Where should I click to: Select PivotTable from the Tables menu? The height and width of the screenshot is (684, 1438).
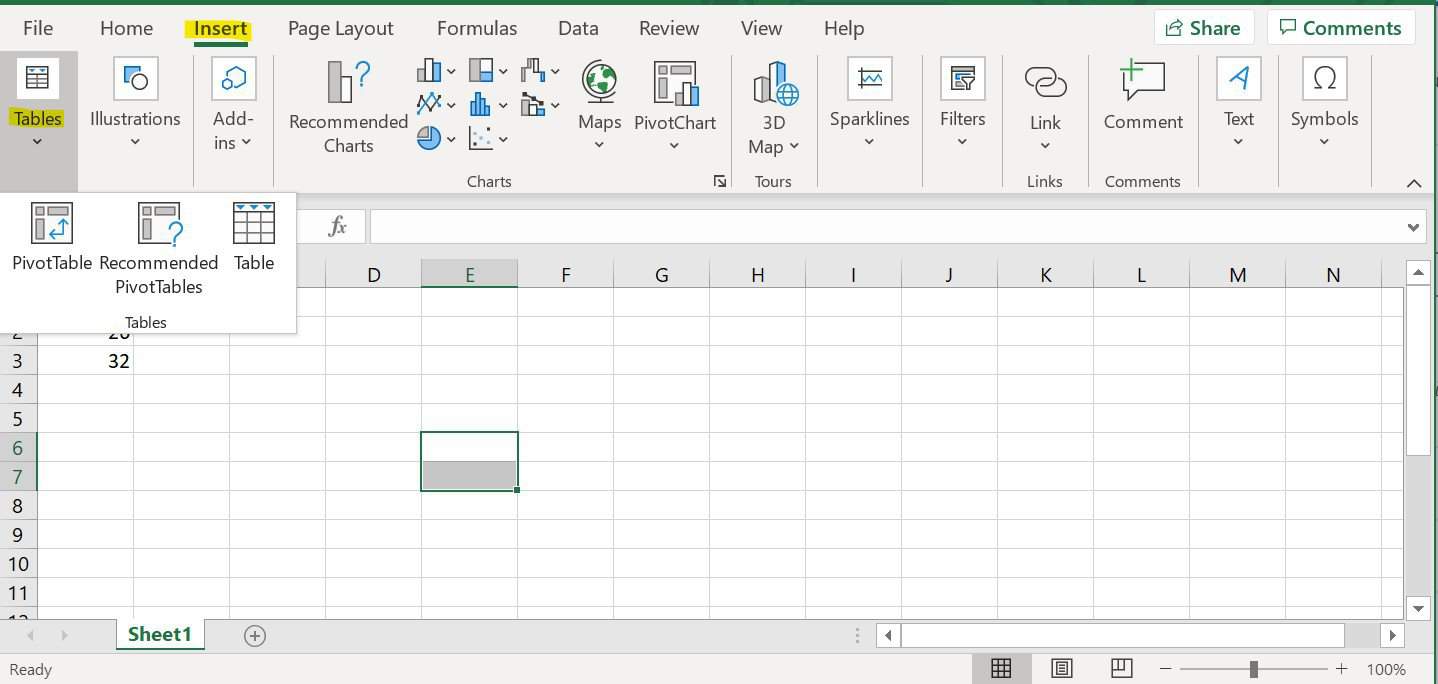coord(51,235)
